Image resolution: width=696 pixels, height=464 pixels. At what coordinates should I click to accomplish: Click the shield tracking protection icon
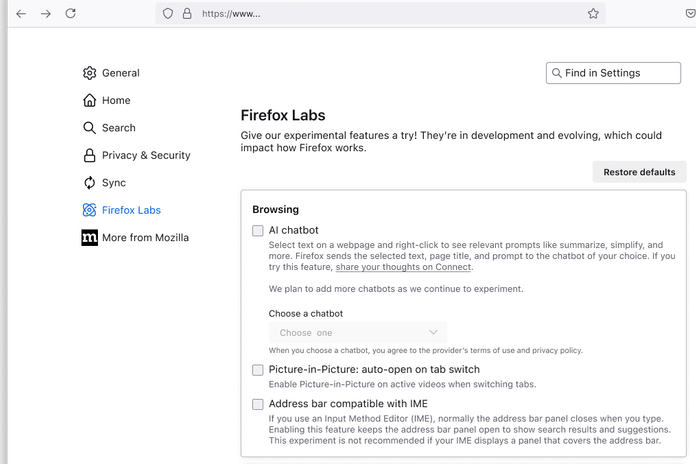pyautogui.click(x=168, y=14)
